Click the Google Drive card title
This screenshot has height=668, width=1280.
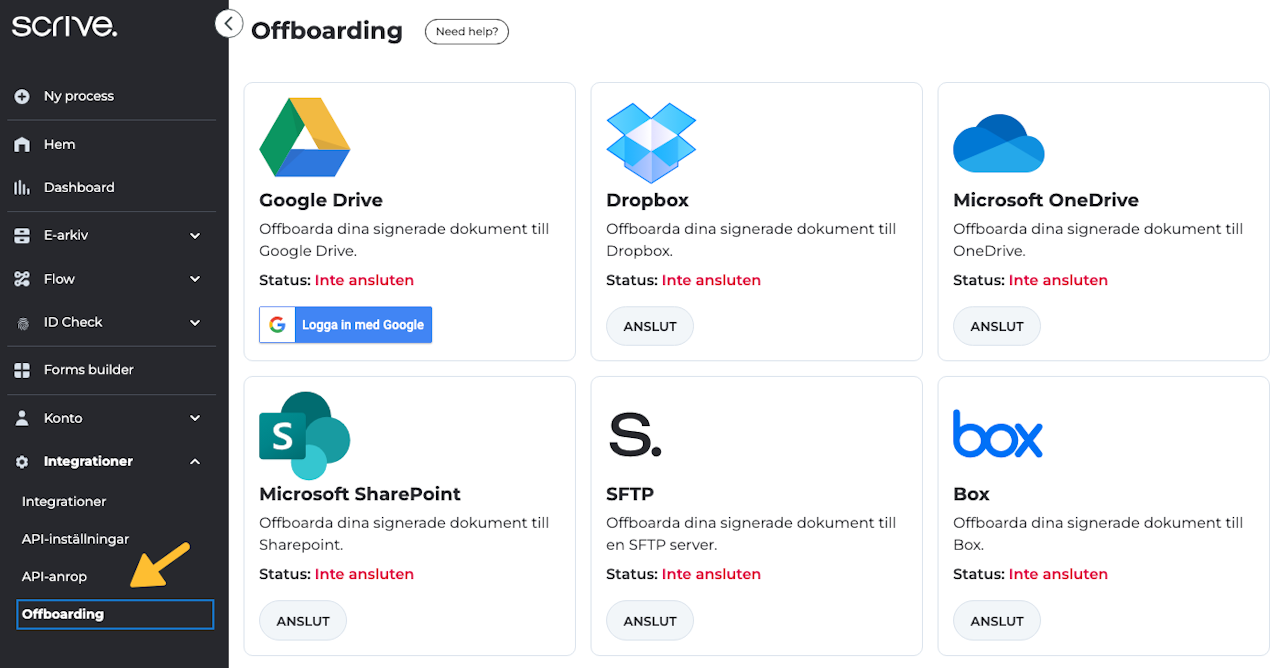tap(321, 200)
